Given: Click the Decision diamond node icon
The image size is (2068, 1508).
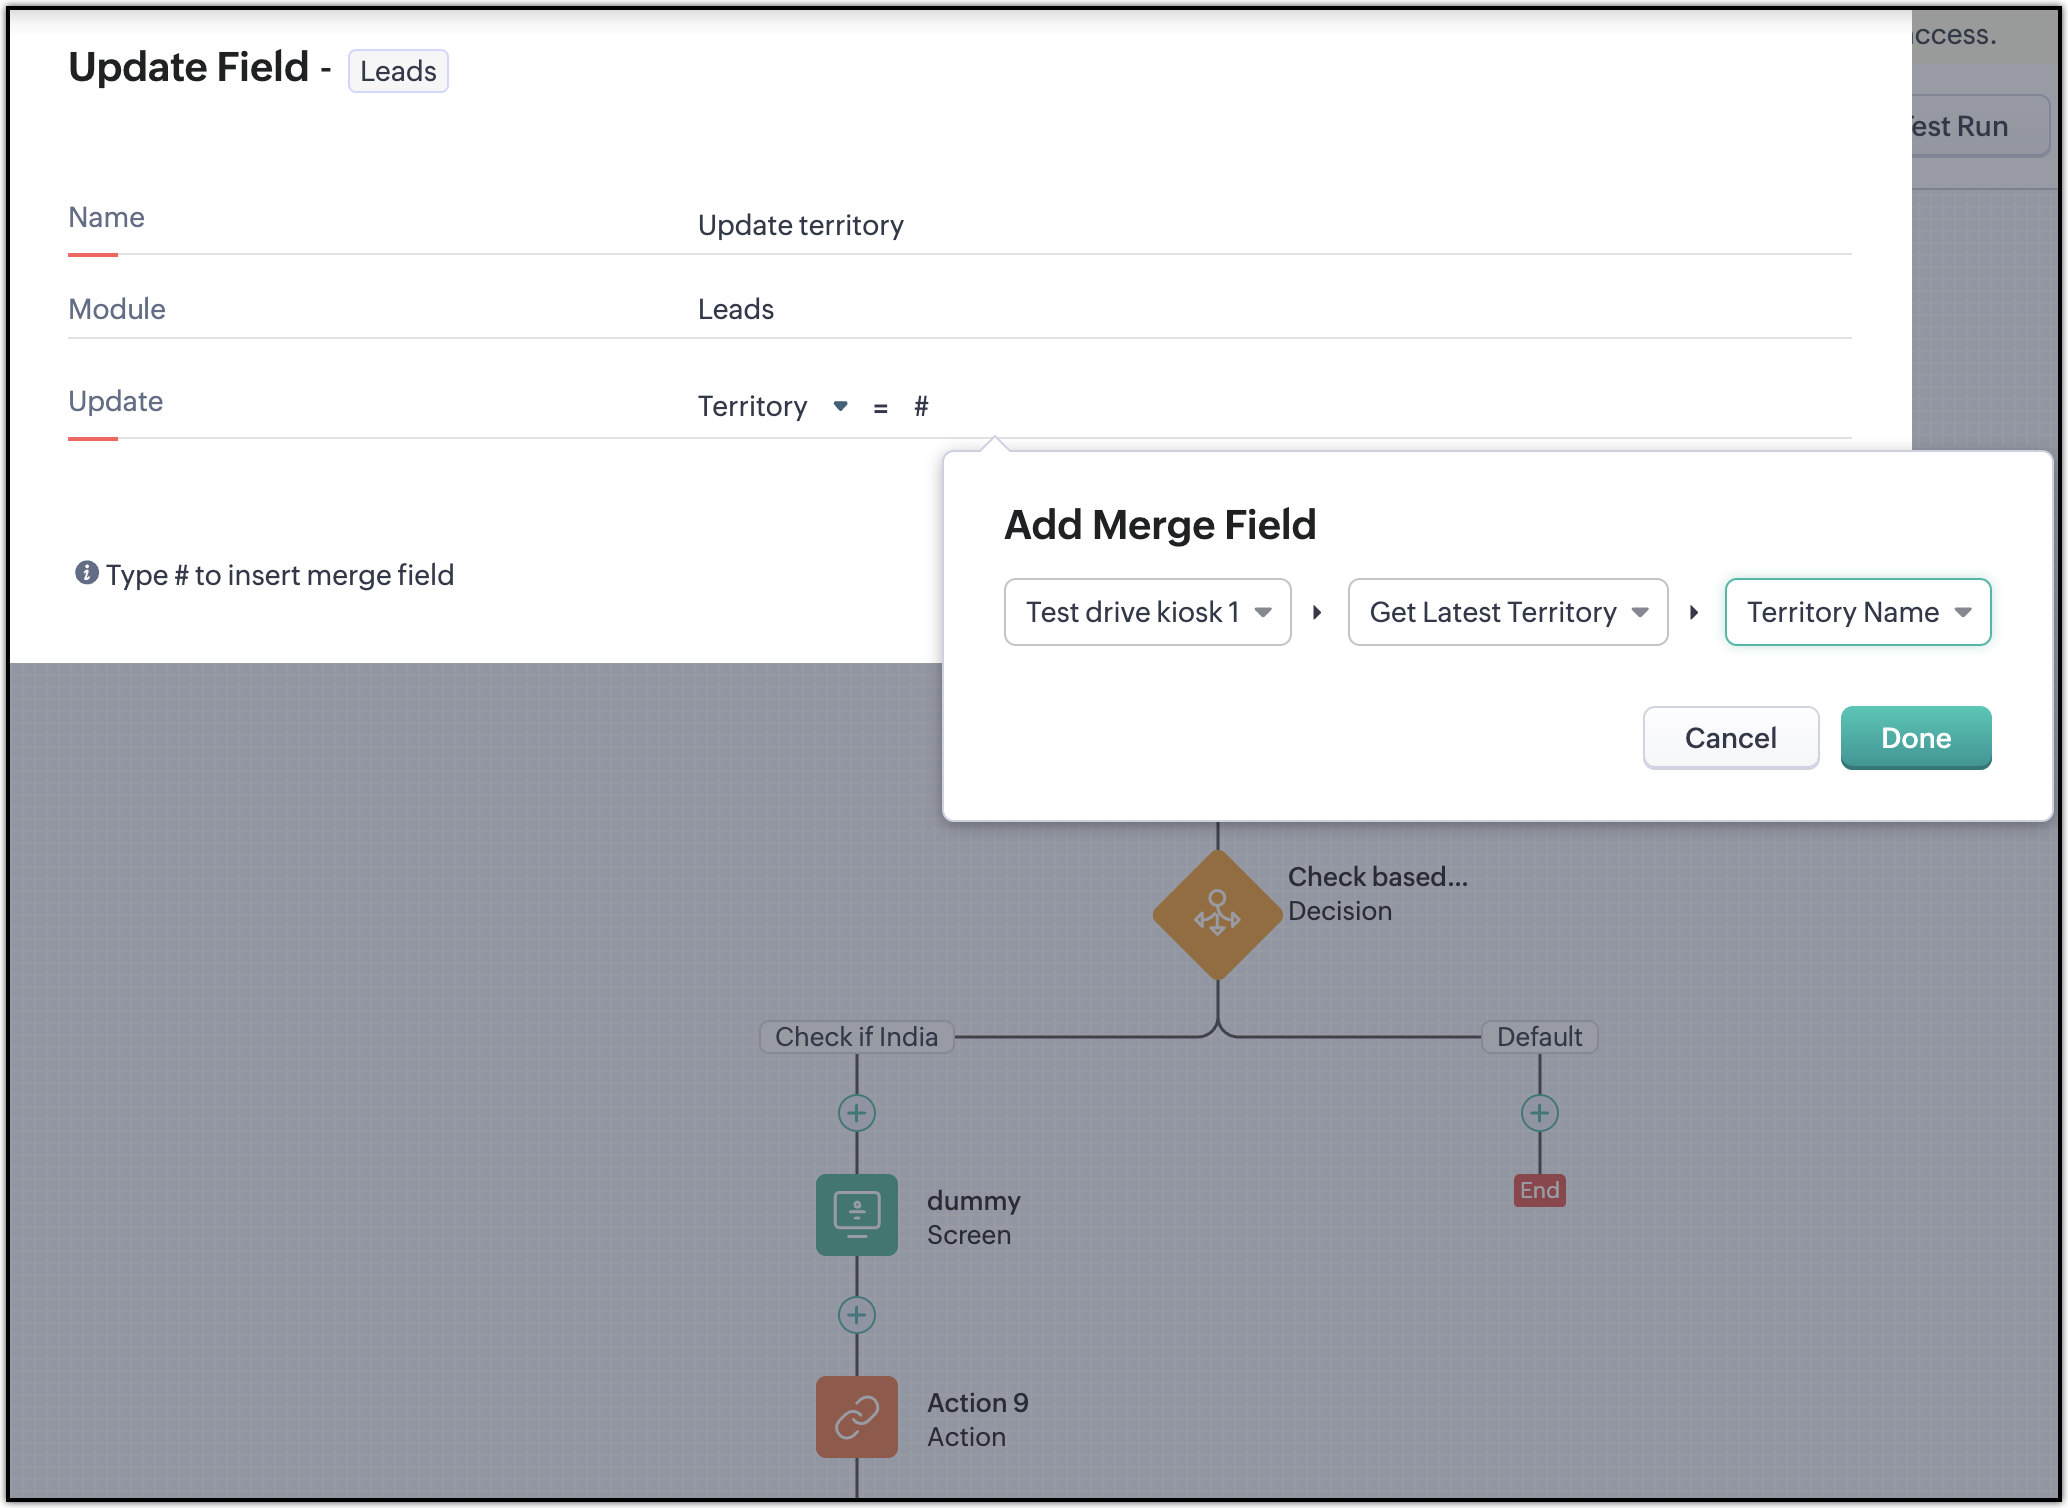Looking at the screenshot, I should tap(1217, 914).
